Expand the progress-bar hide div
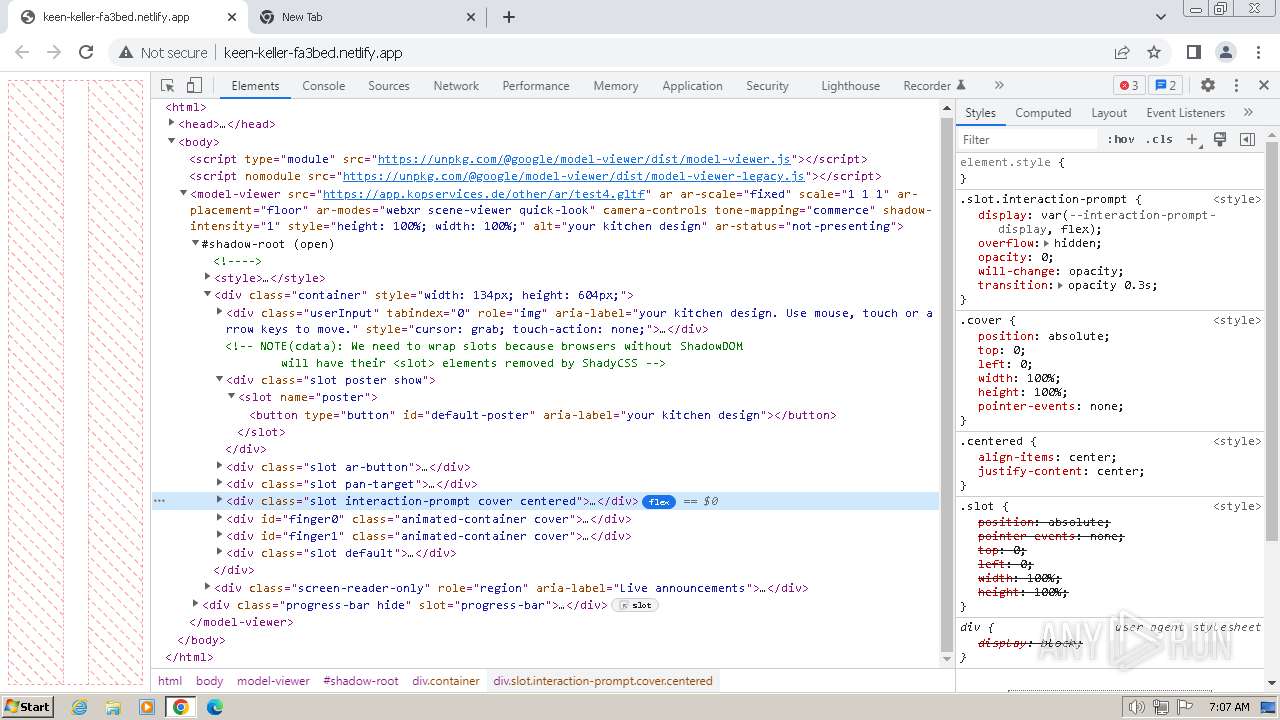Image resolution: width=1280 pixels, height=720 pixels. coord(196,604)
